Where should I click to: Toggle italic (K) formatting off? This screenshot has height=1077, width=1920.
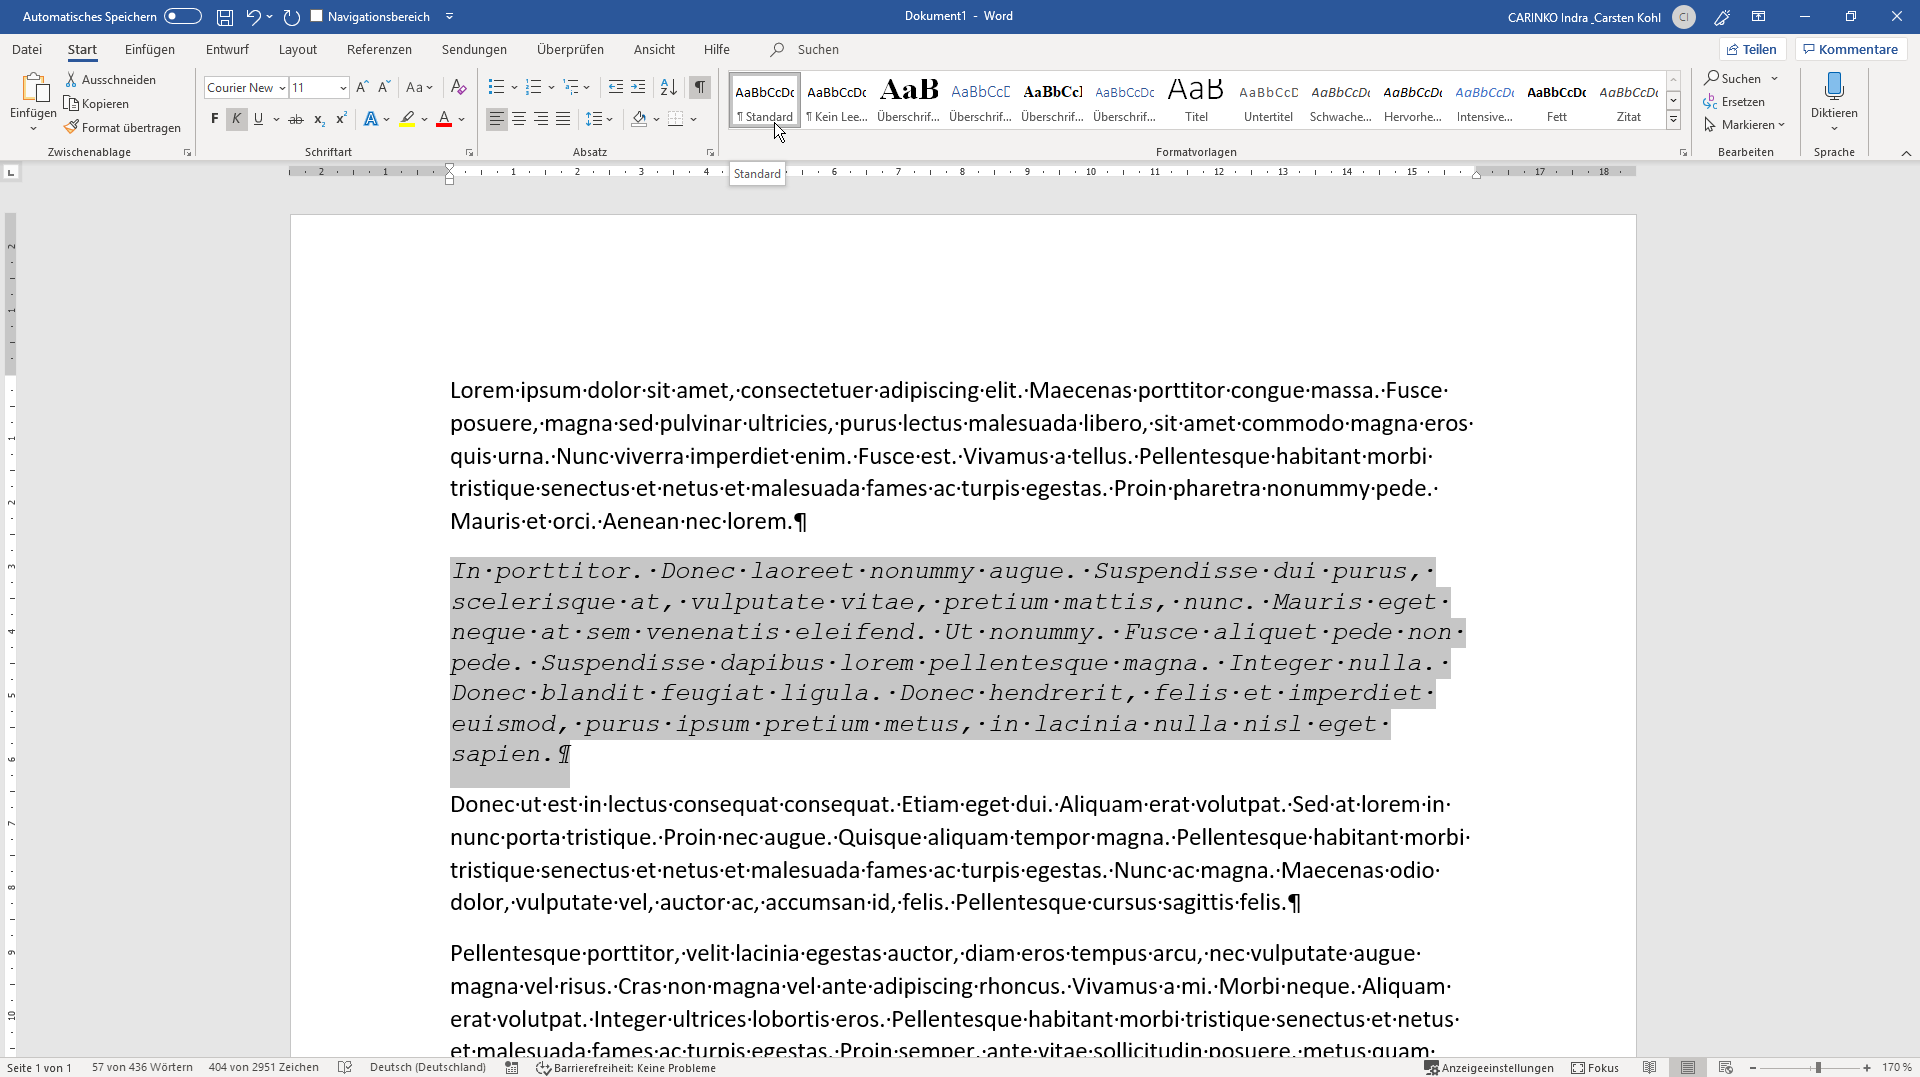[x=236, y=119]
